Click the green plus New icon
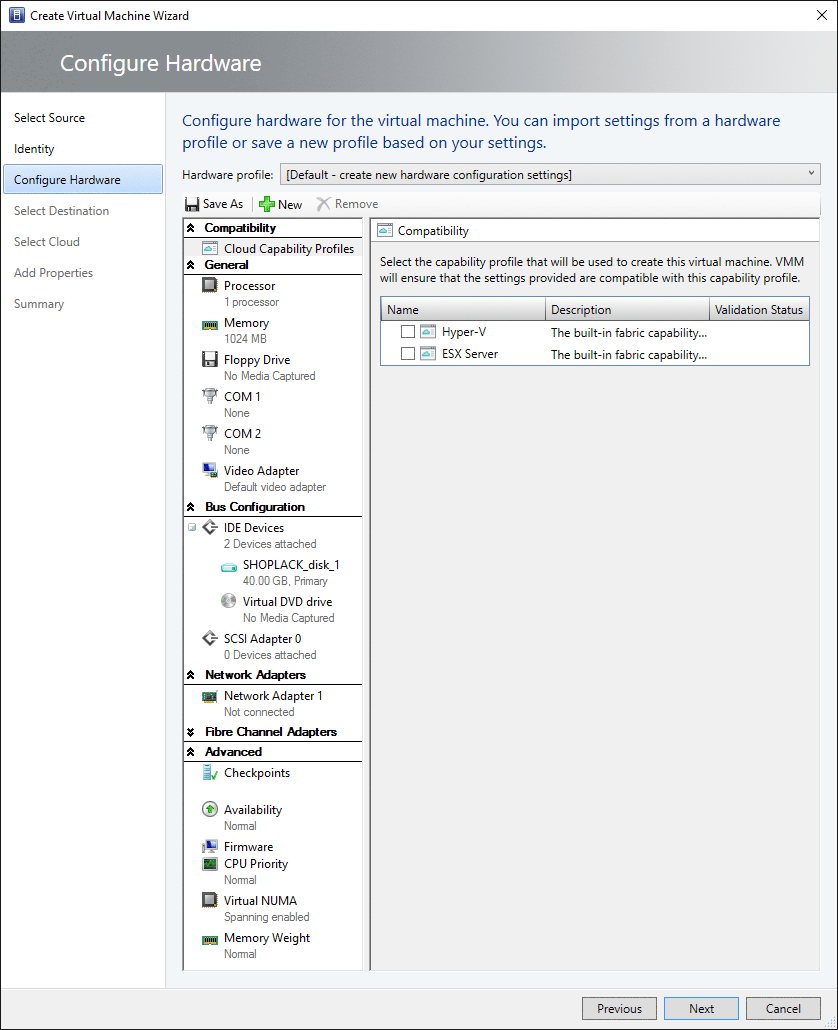This screenshot has width=838, height=1030. [267, 204]
